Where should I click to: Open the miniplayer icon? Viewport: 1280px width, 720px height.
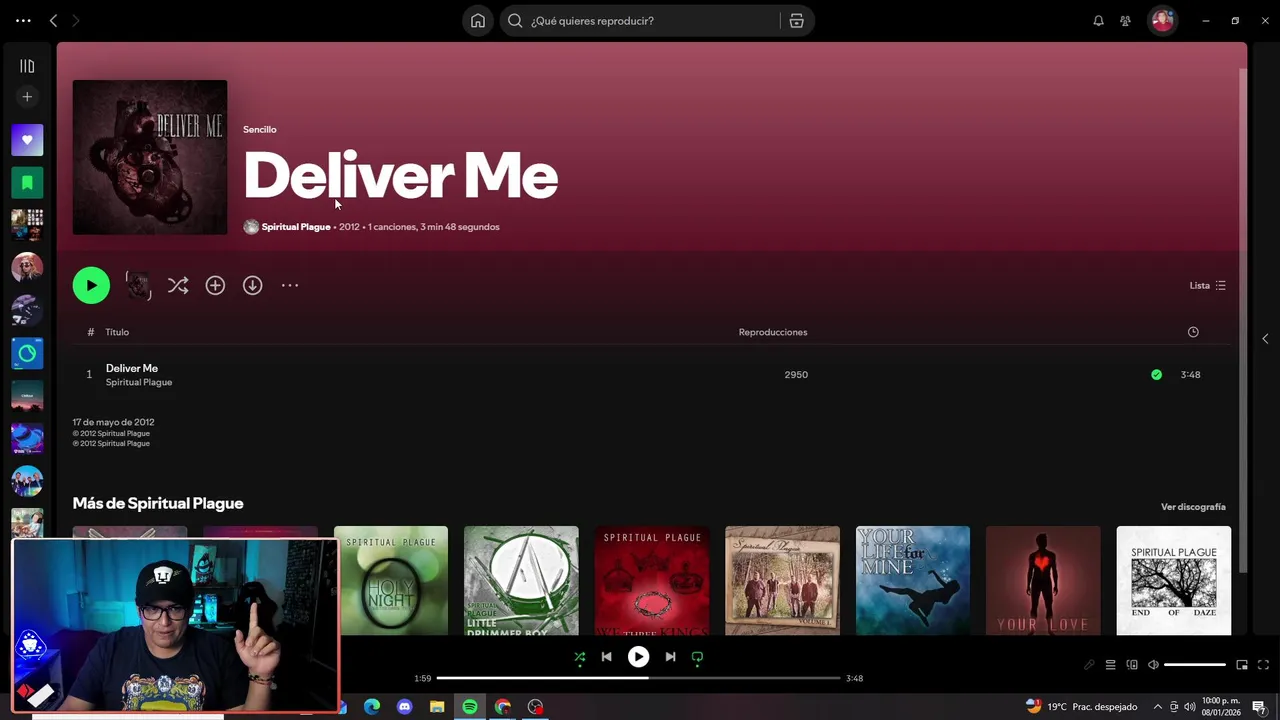[x=1242, y=665]
